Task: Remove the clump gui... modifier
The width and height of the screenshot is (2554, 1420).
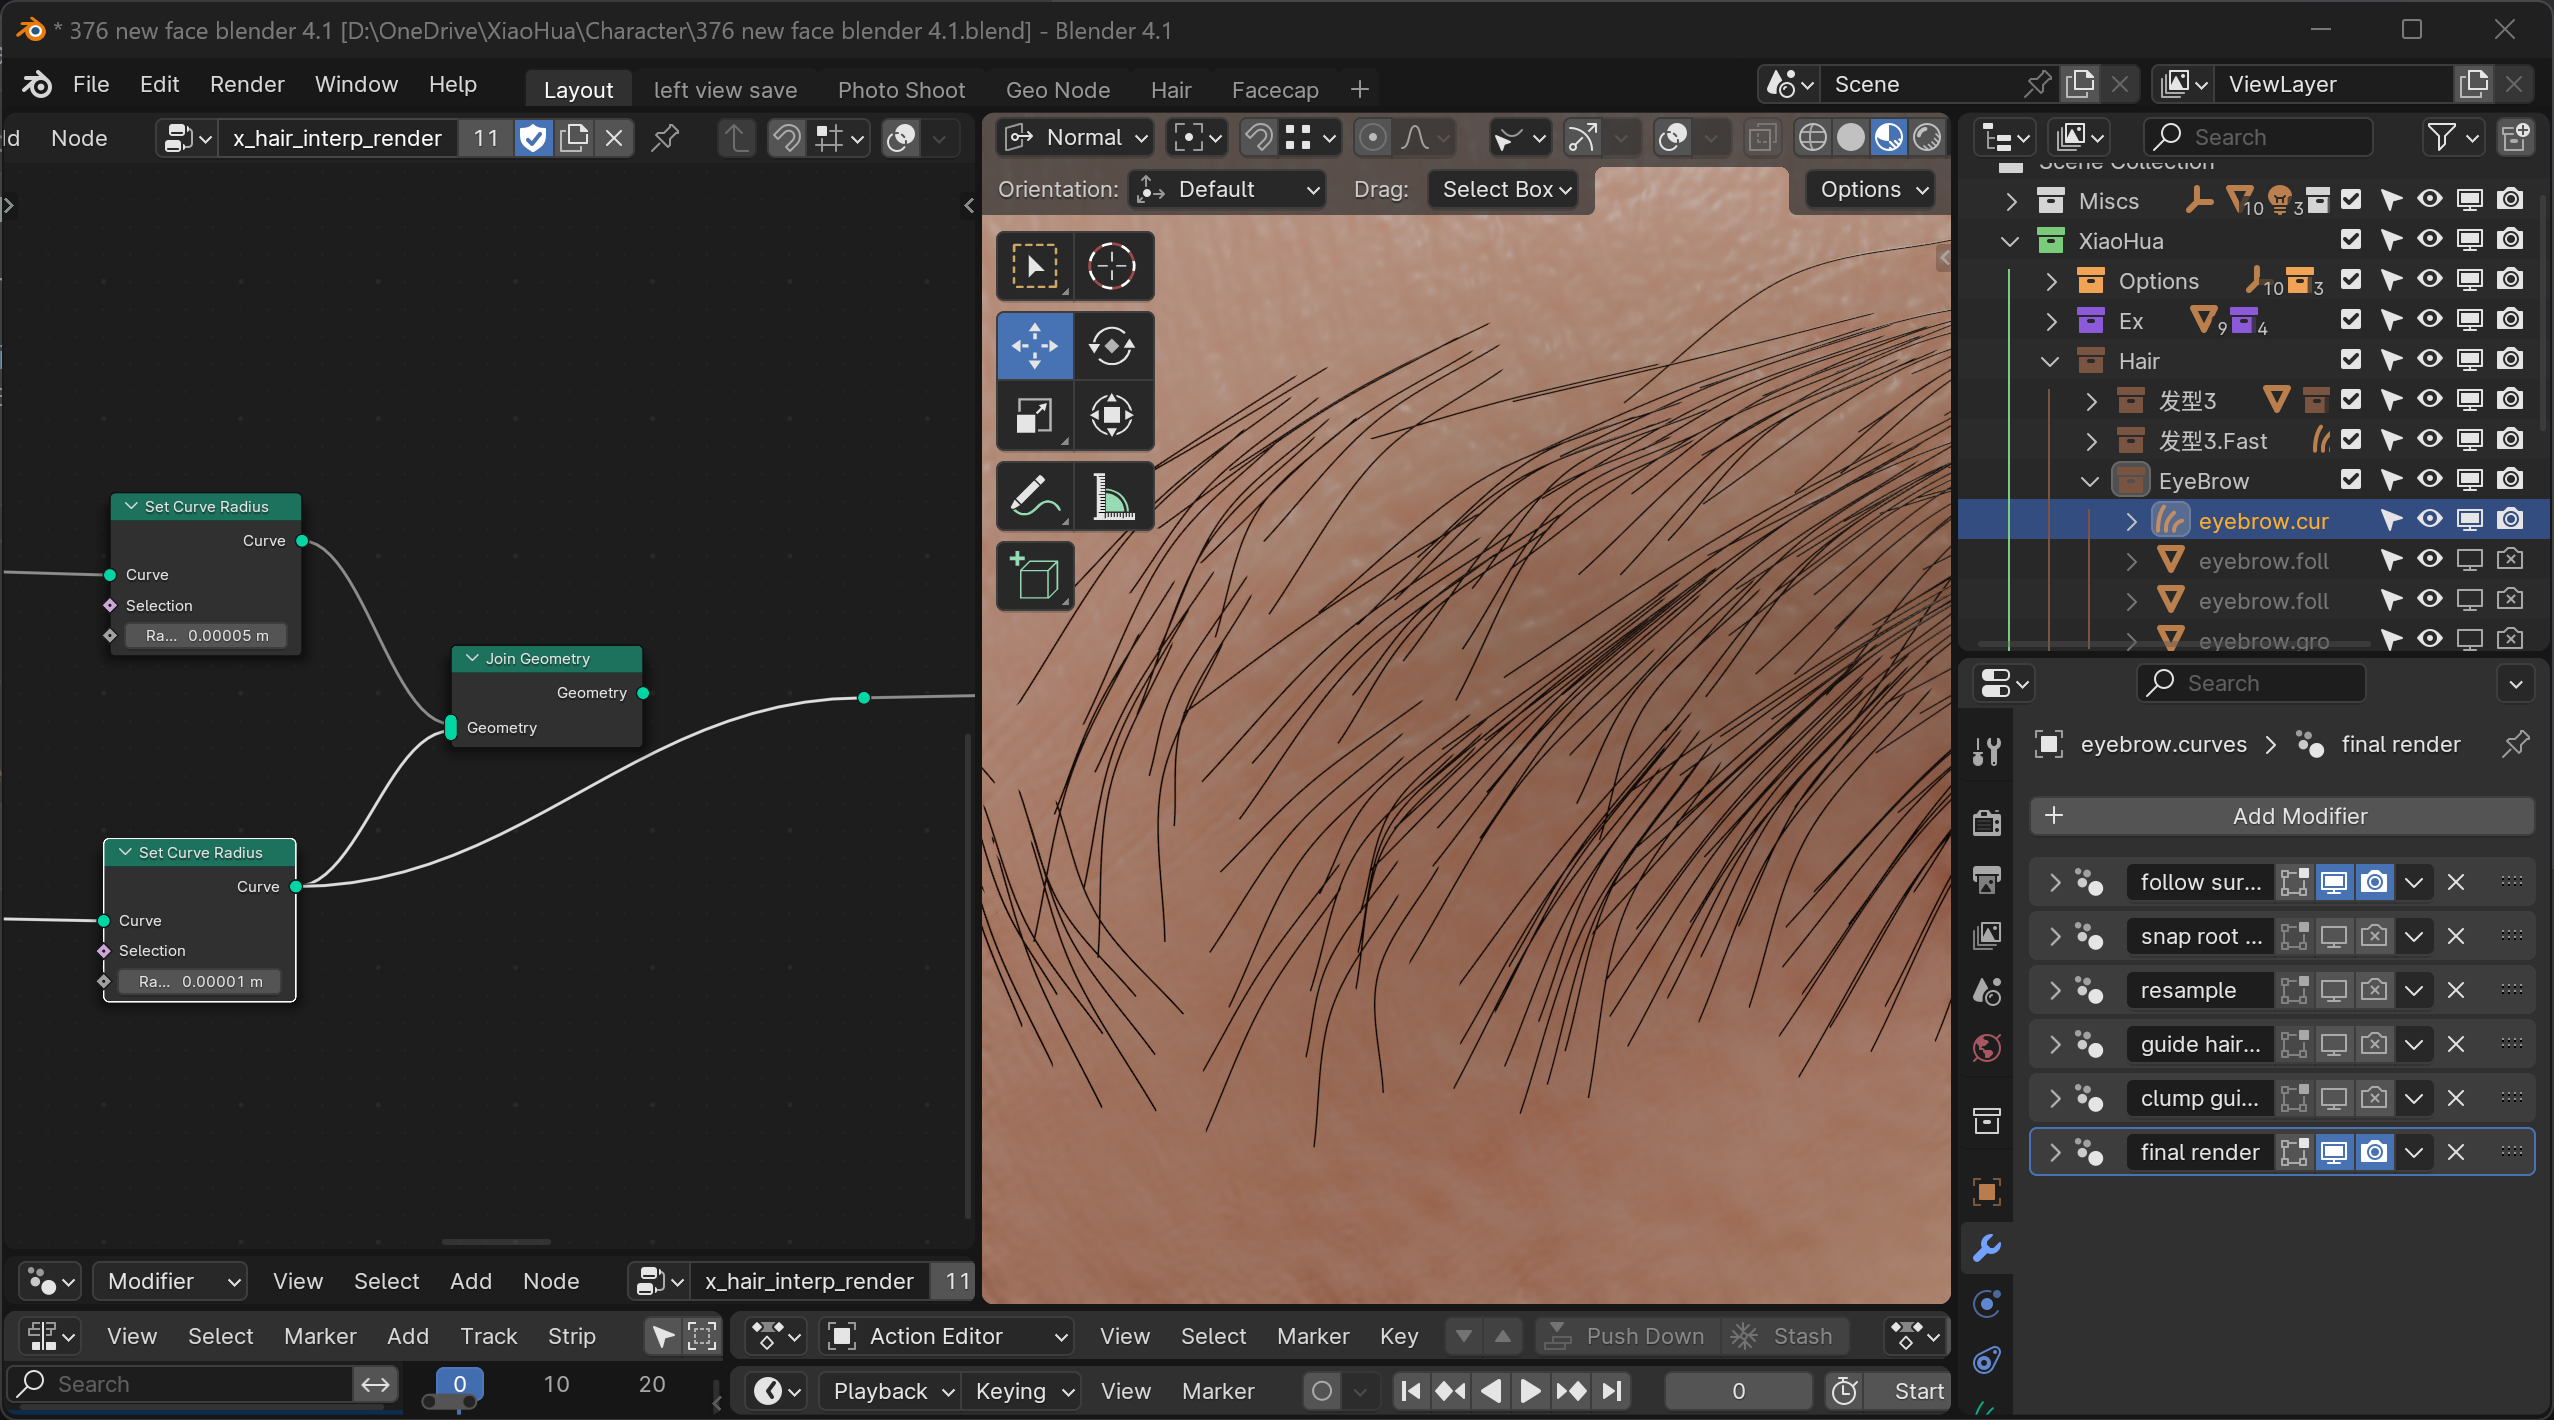Action: click(2455, 1098)
